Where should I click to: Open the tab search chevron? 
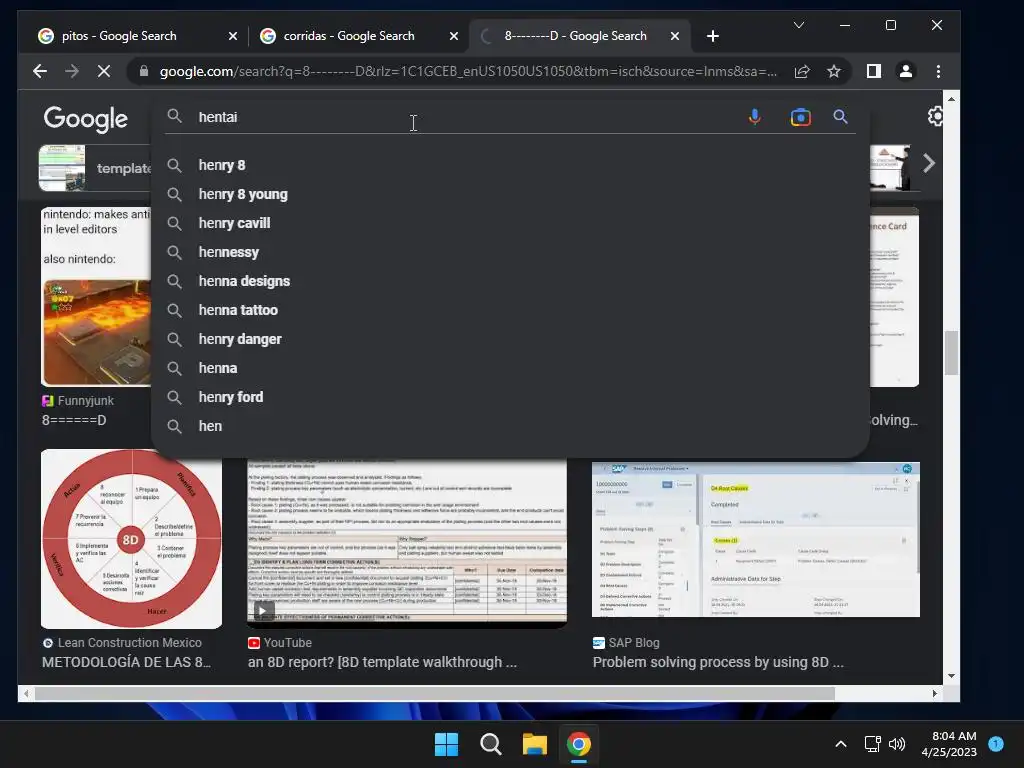click(799, 25)
